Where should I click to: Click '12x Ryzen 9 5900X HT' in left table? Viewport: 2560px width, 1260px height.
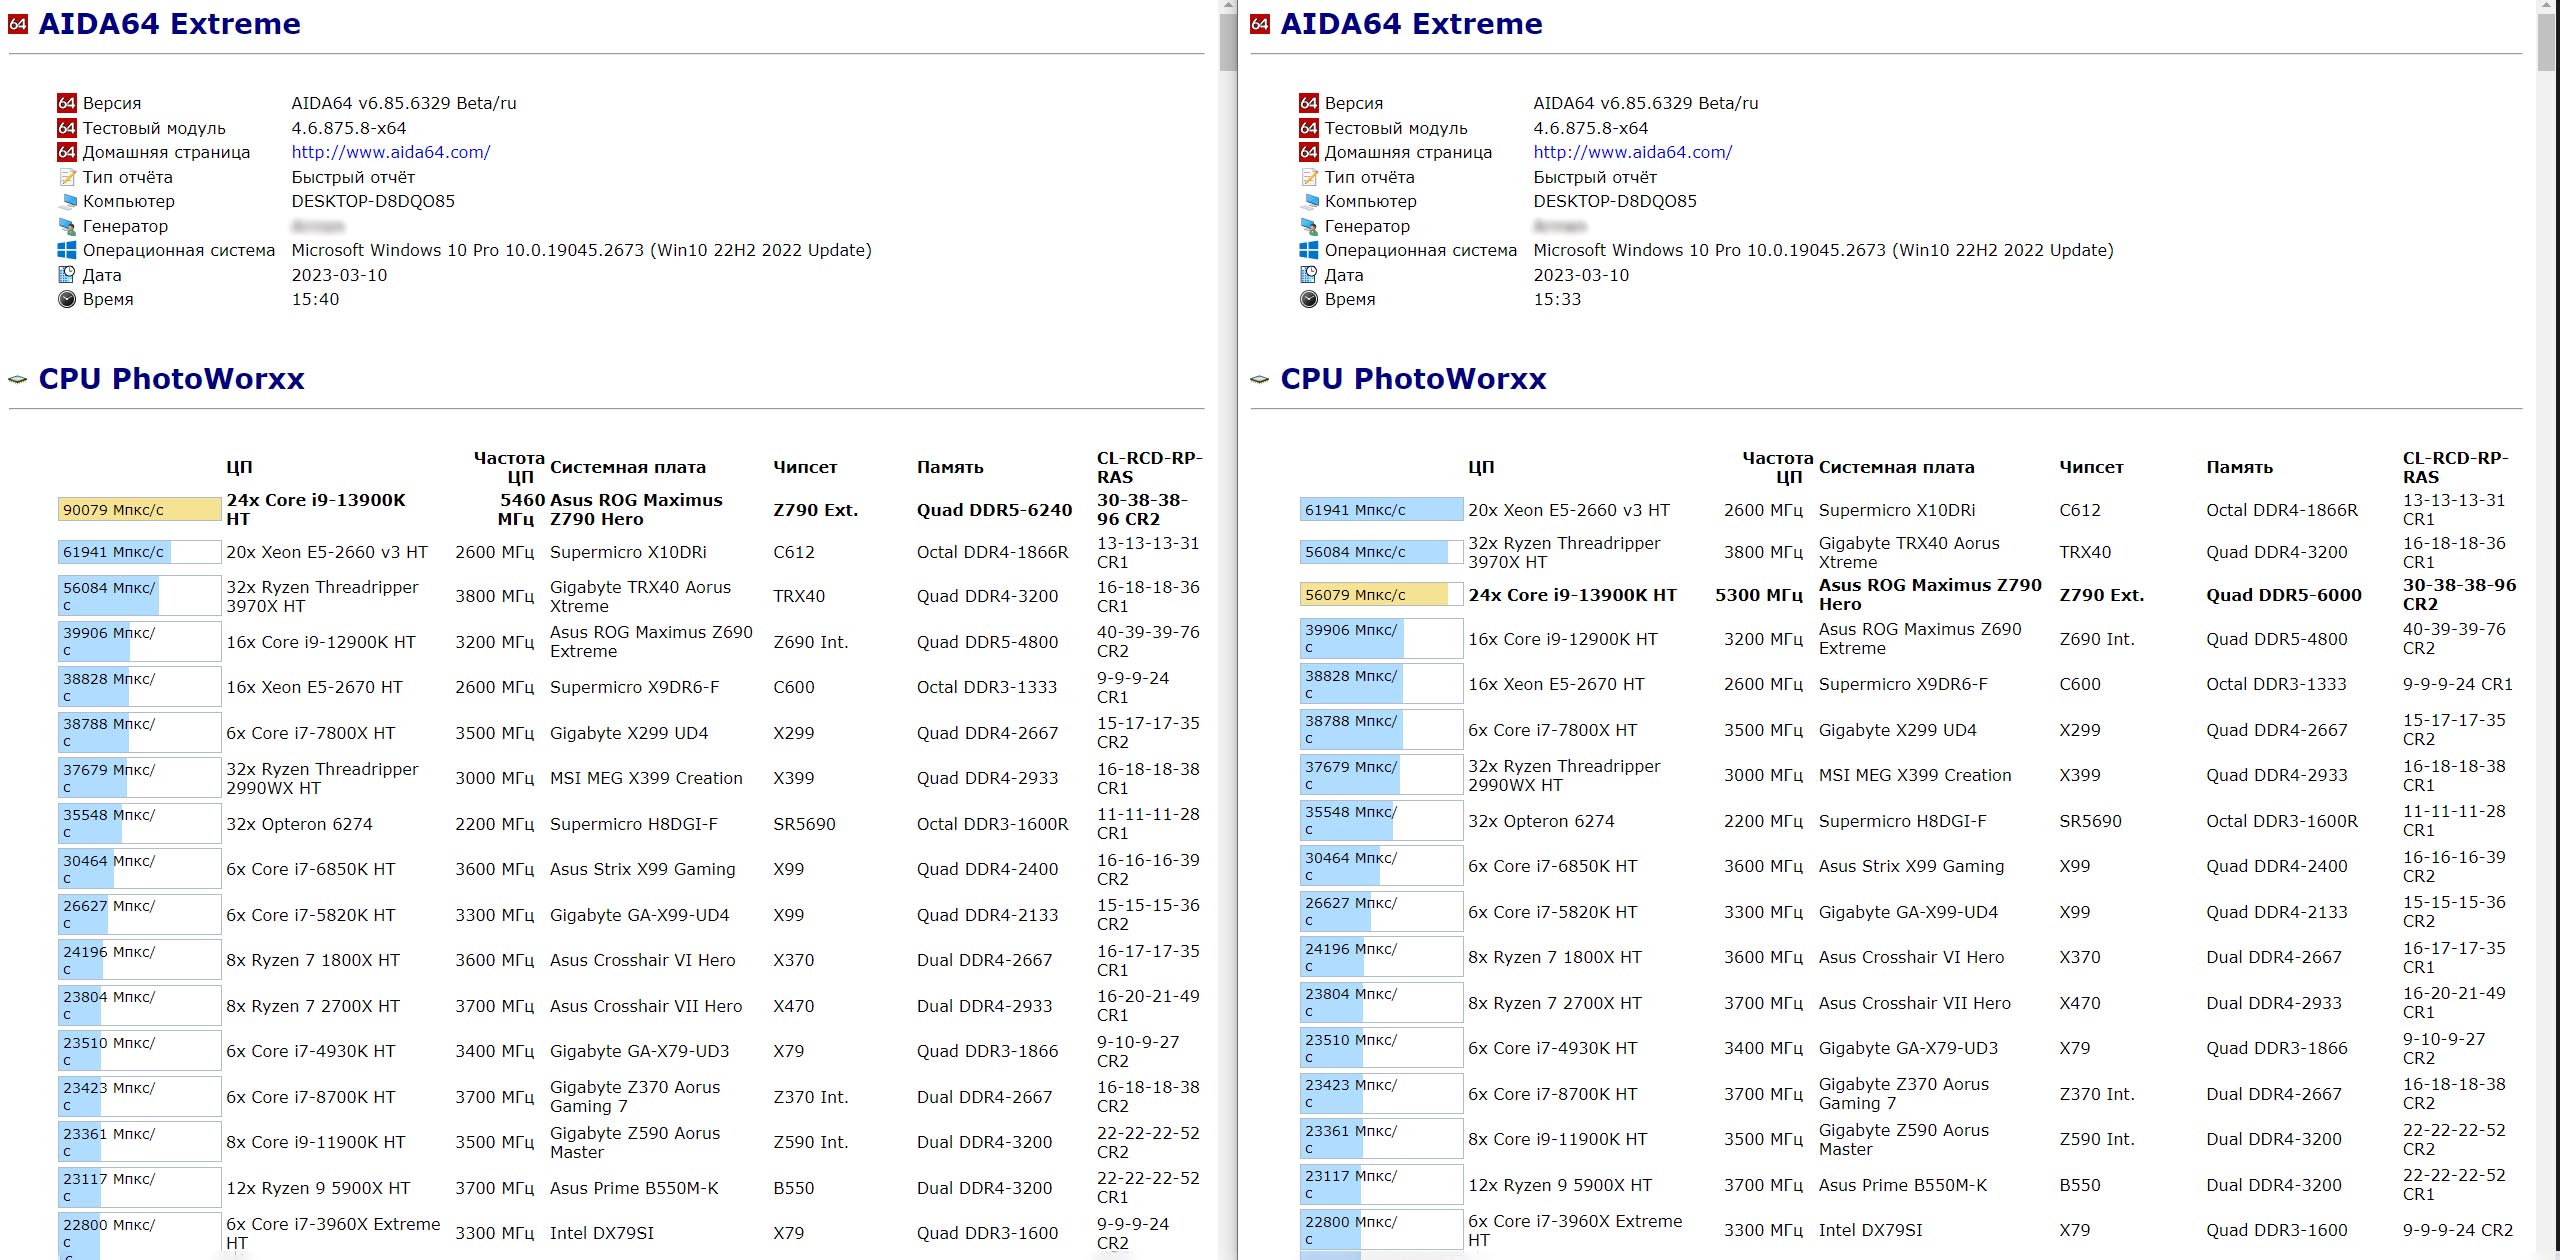click(318, 1188)
